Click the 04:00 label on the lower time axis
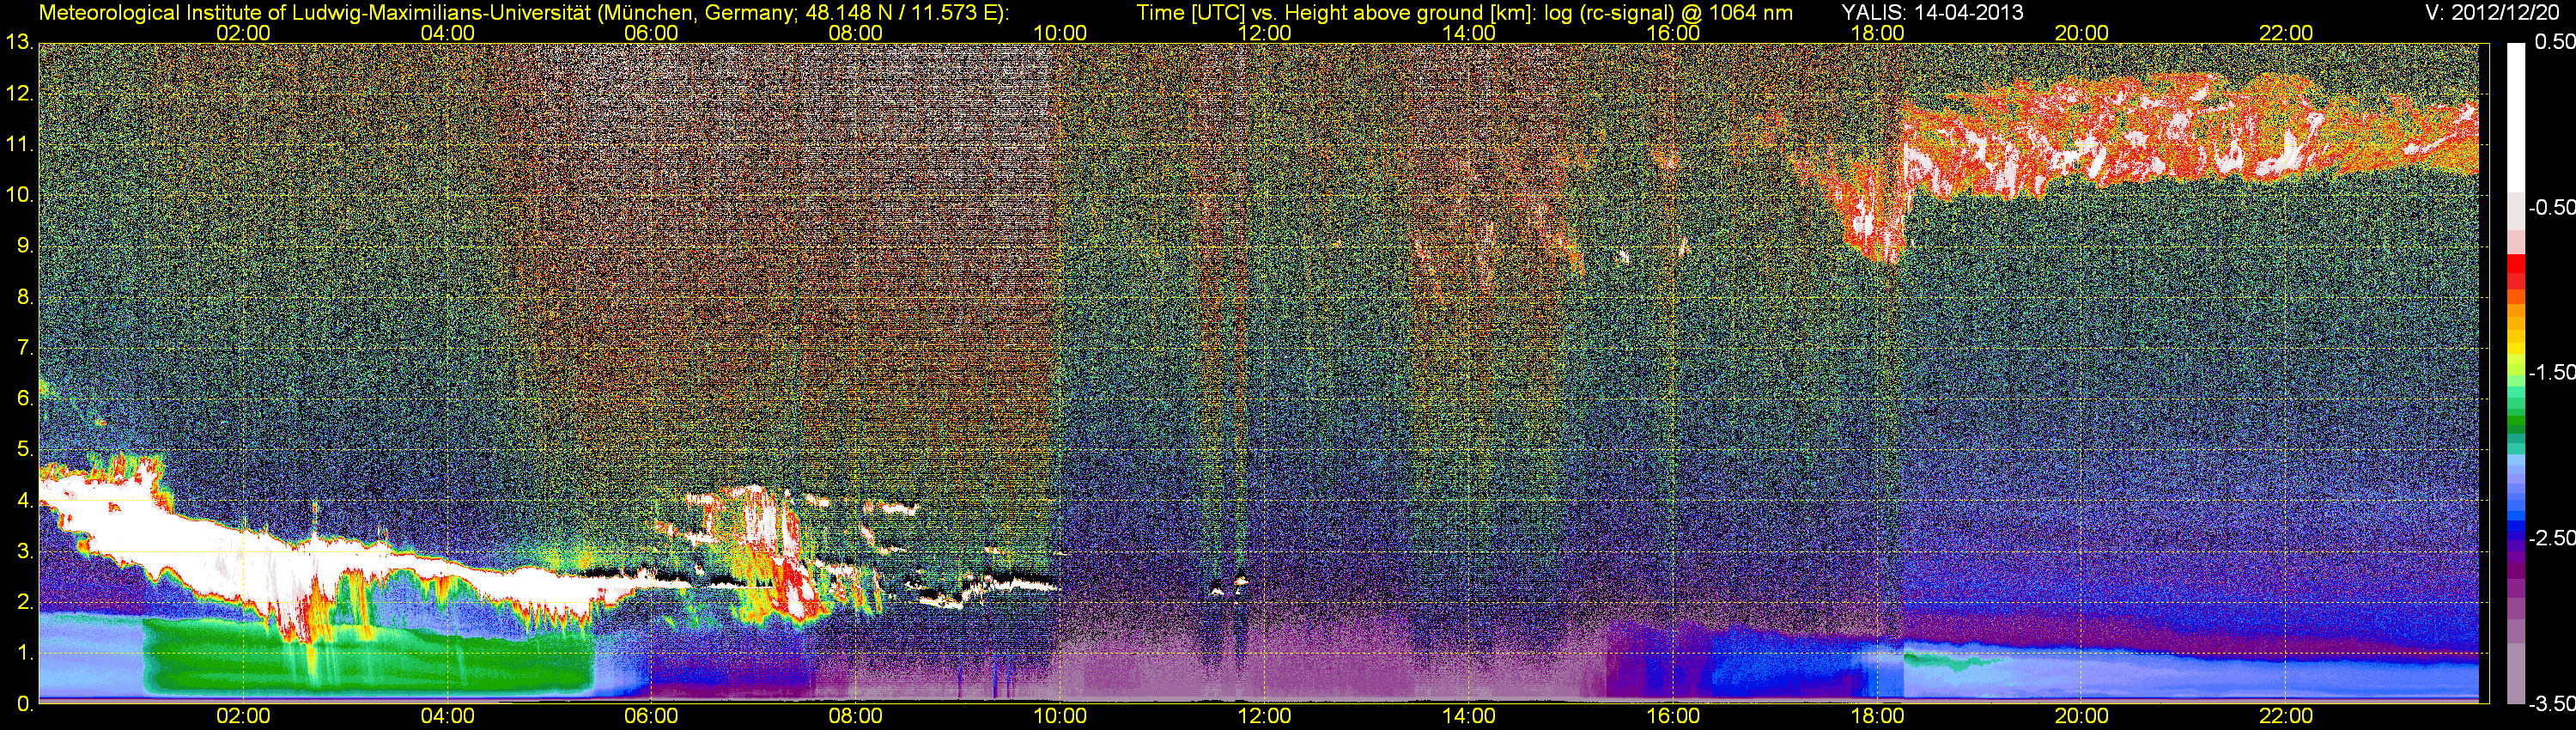This screenshot has height=730, width=2576. tap(447, 716)
